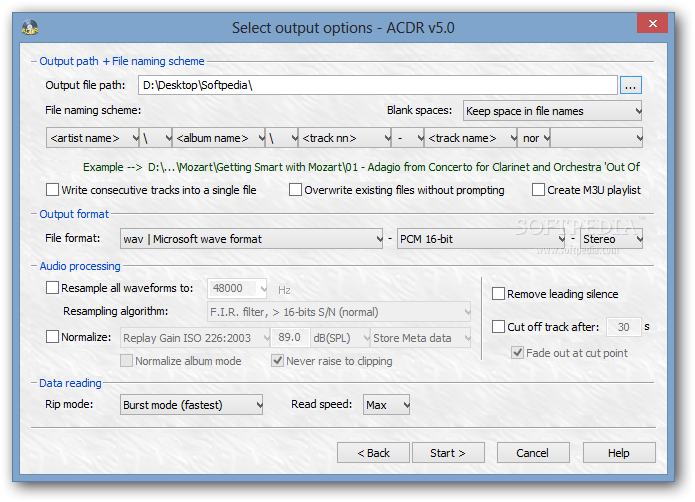
Task: Expand the artist name naming dropdown
Action: point(93,138)
